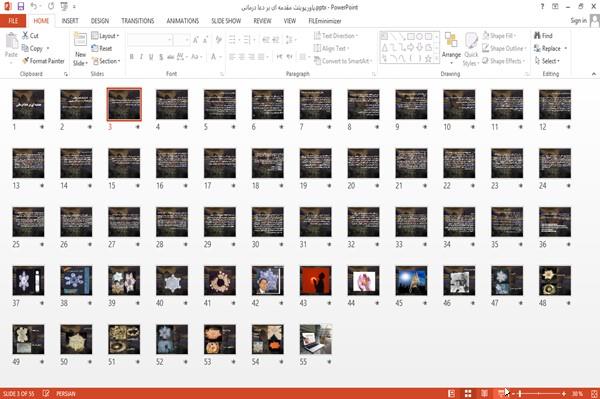Image resolution: width=600 pixels, height=399 pixels.
Task: Switch to Slide Sorter view icon
Action: [468, 393]
